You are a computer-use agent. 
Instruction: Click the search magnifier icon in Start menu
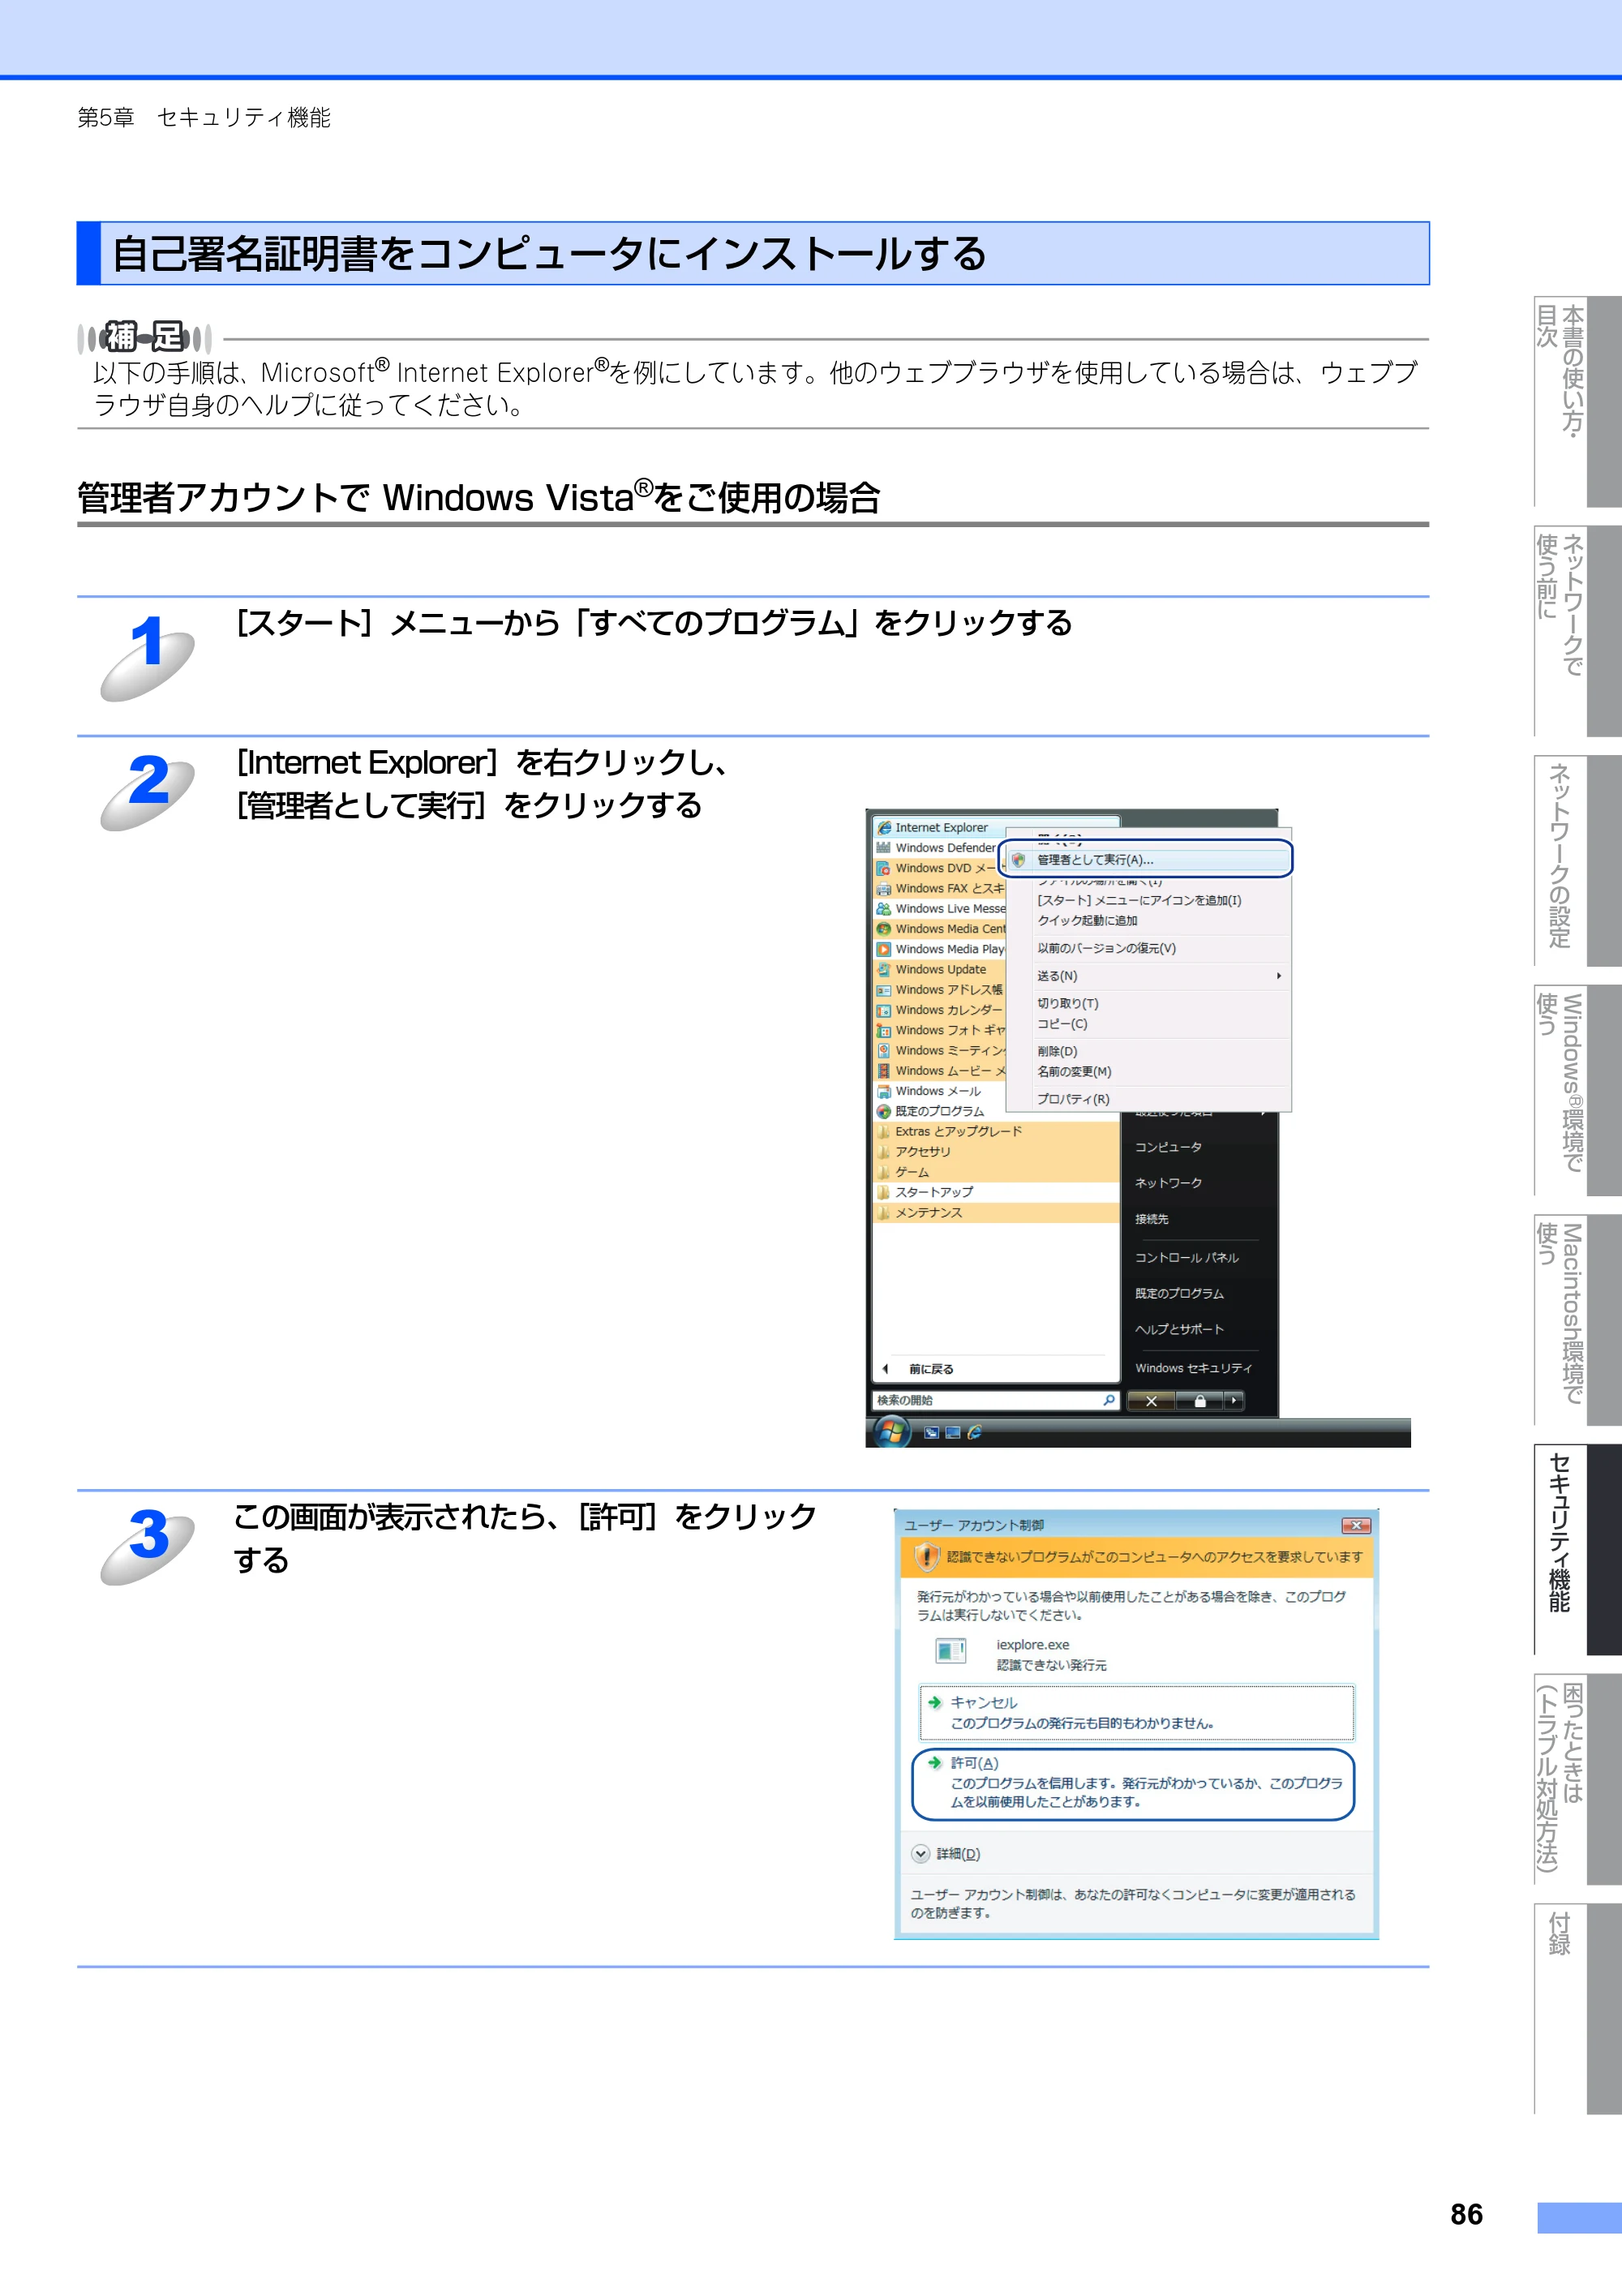(1109, 1400)
